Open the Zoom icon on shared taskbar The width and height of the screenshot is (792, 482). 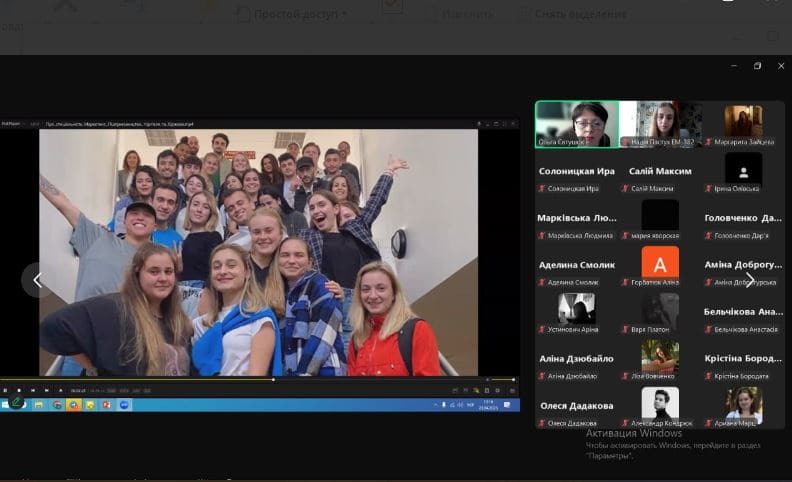[124, 405]
